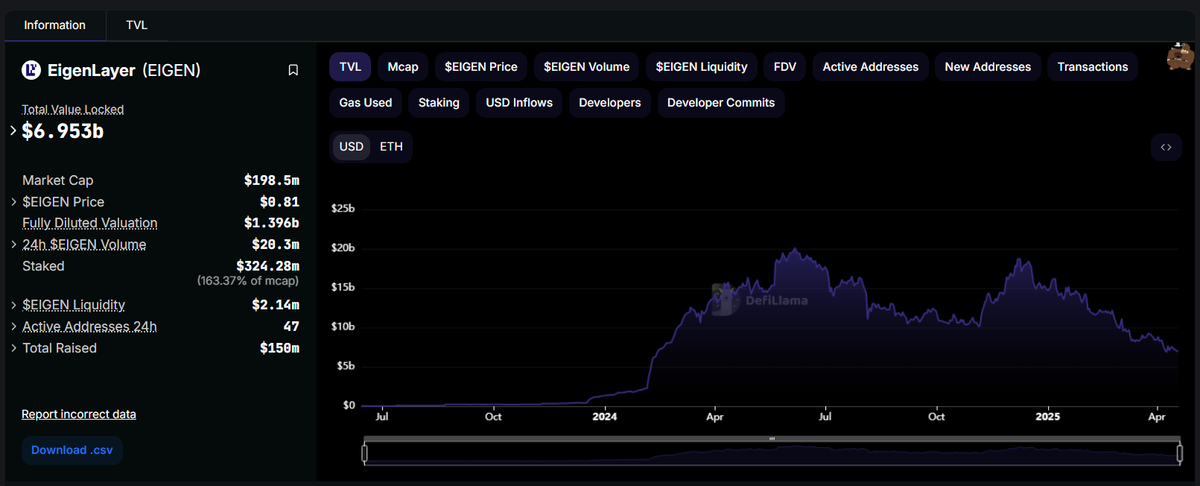
Task: Open the embed chart code icon
Action: coord(1165,147)
